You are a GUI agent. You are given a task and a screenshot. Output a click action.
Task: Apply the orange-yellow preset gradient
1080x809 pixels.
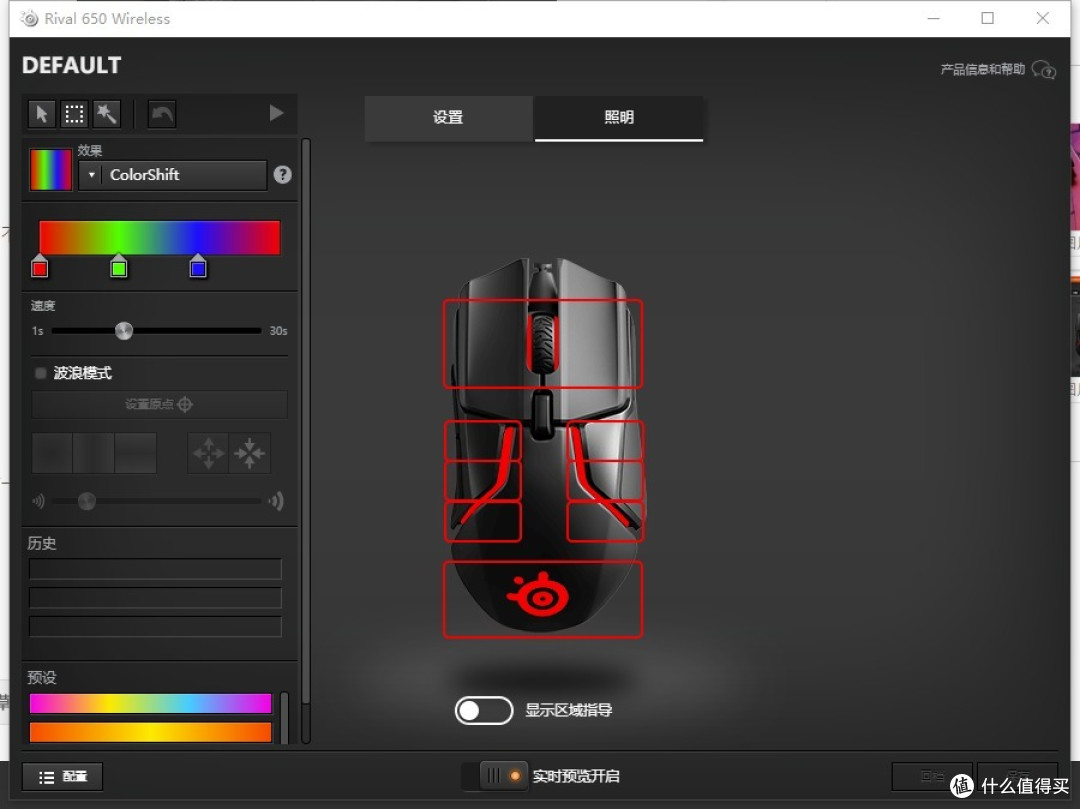(x=151, y=732)
